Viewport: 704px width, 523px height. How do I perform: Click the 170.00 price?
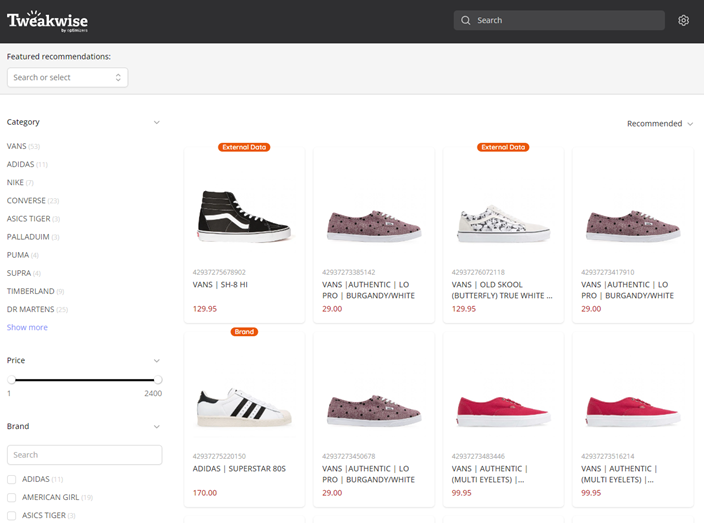point(205,493)
